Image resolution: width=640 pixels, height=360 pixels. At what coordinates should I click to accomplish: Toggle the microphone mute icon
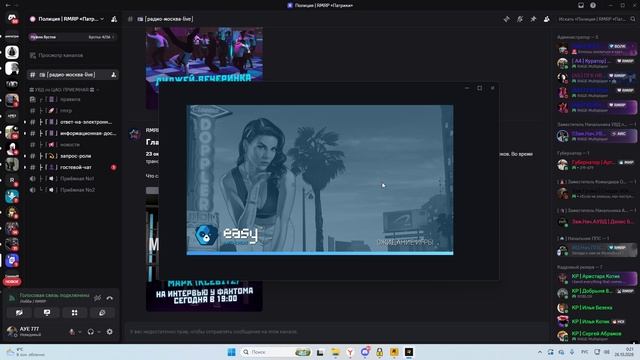click(x=72, y=332)
